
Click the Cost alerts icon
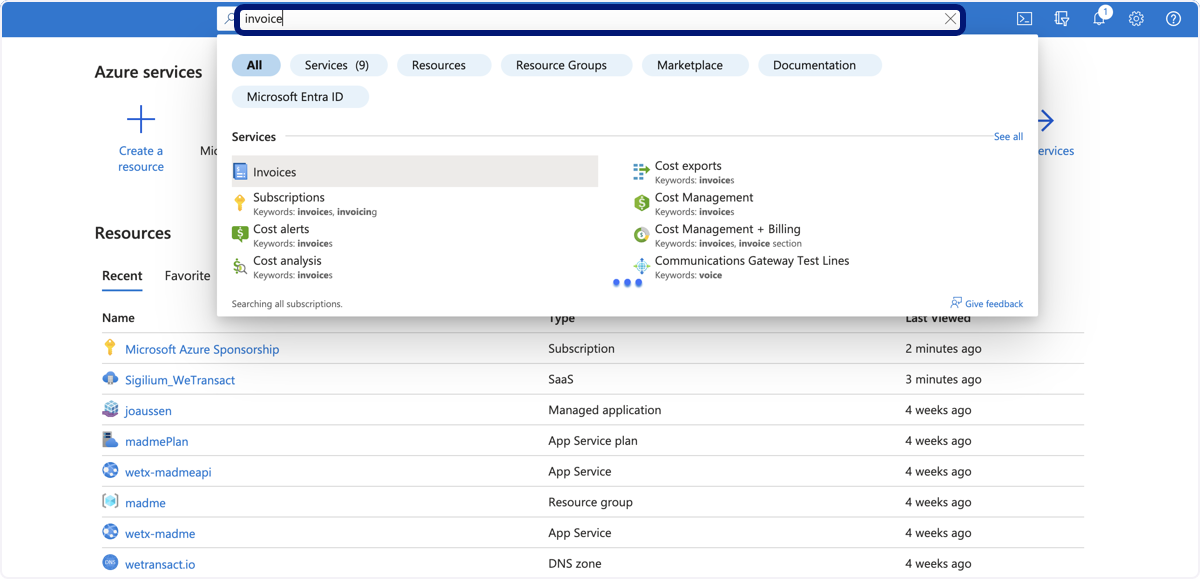click(x=240, y=234)
